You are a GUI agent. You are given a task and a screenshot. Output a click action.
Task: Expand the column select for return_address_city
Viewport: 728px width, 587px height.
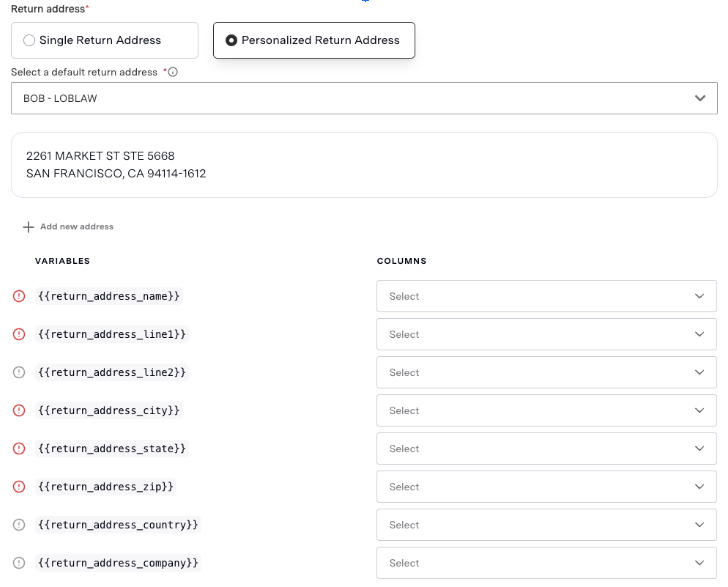(x=546, y=411)
